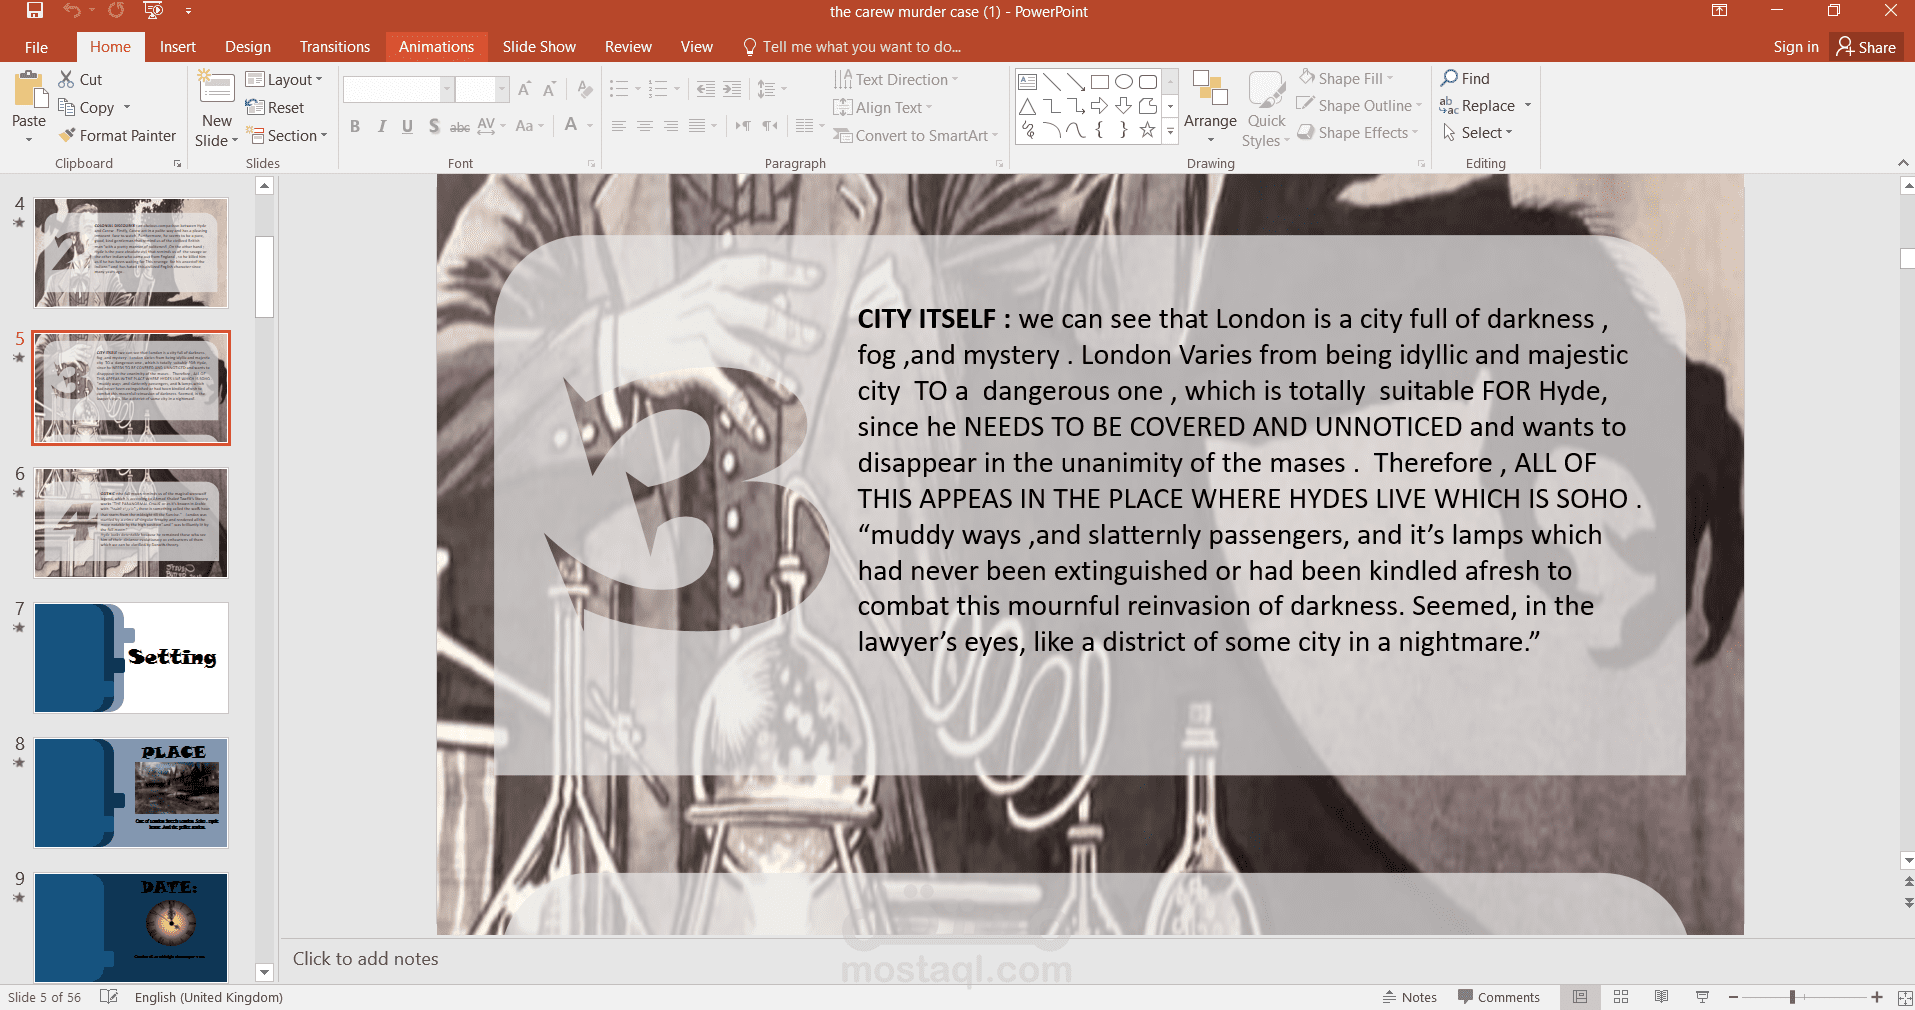The height and width of the screenshot is (1010, 1915).
Task: Open the Align Text dropdown
Action: point(882,107)
